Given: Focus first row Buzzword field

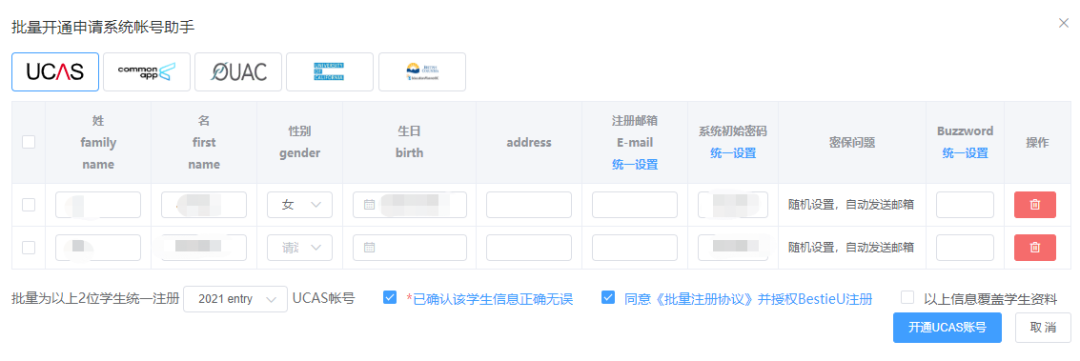Looking at the screenshot, I should [965, 205].
